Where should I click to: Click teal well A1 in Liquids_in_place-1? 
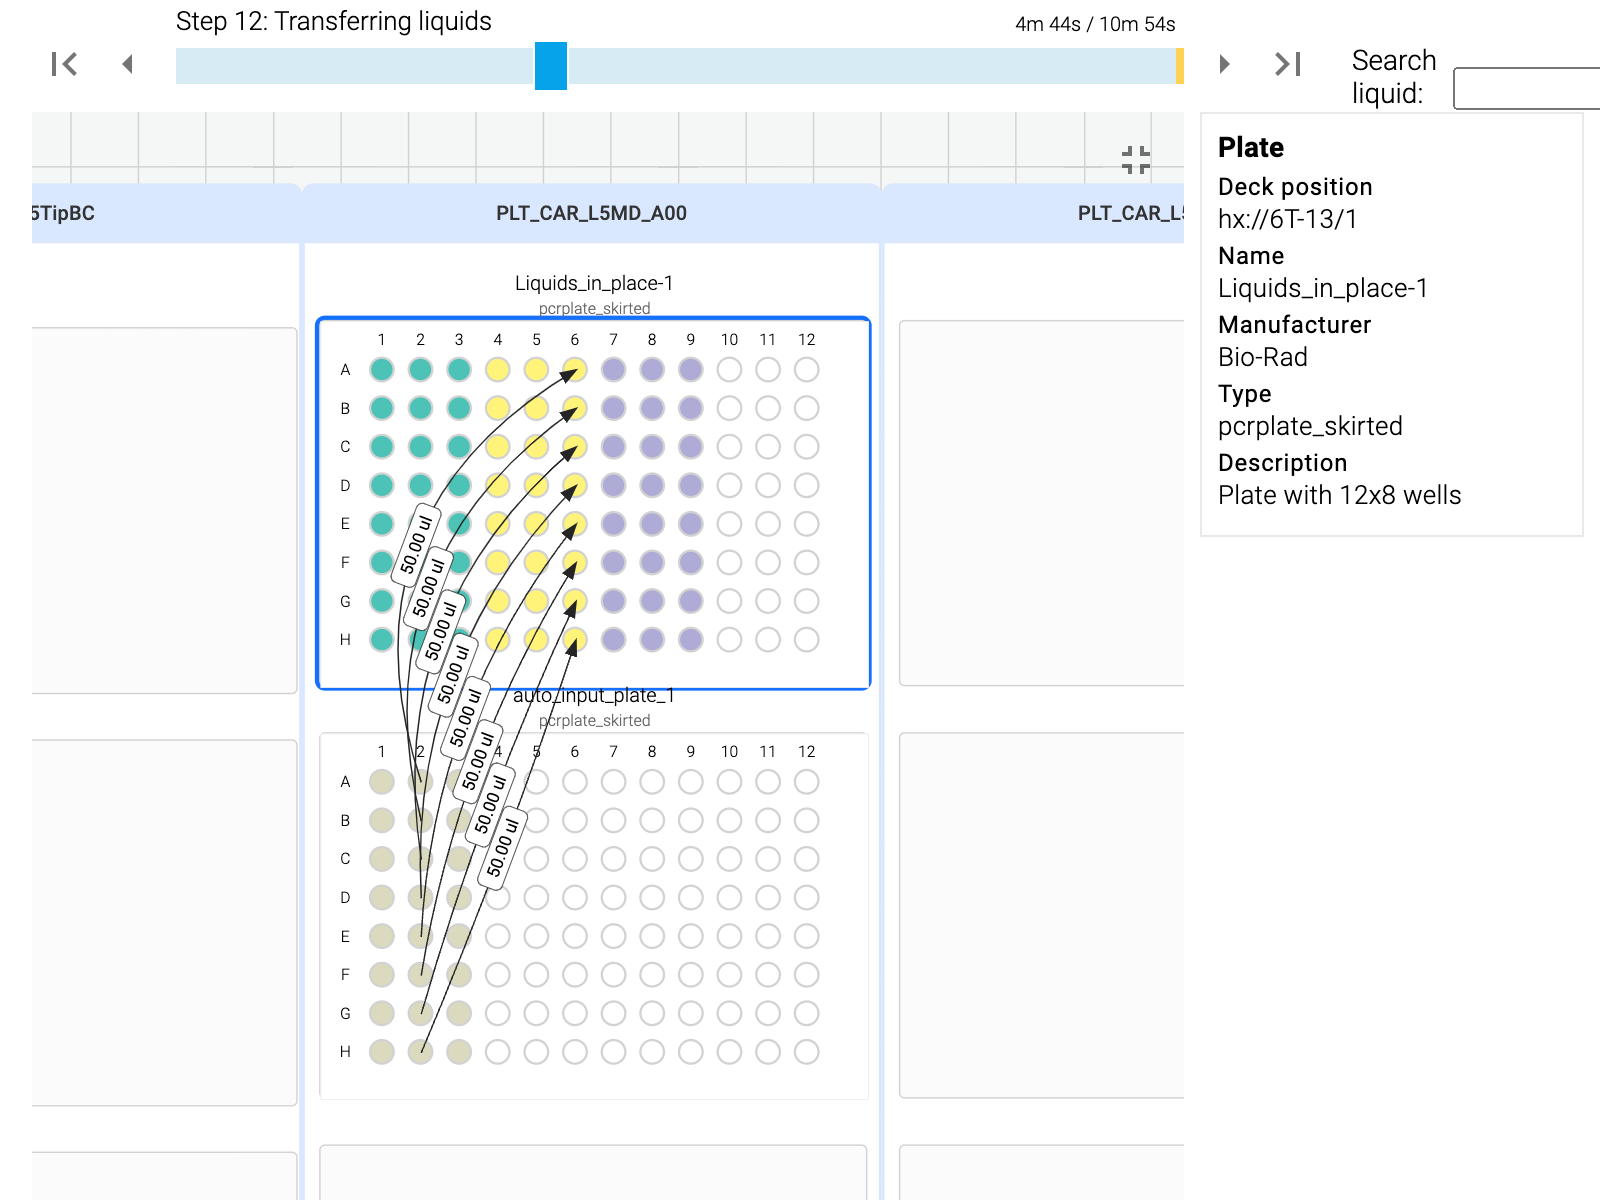(x=381, y=370)
